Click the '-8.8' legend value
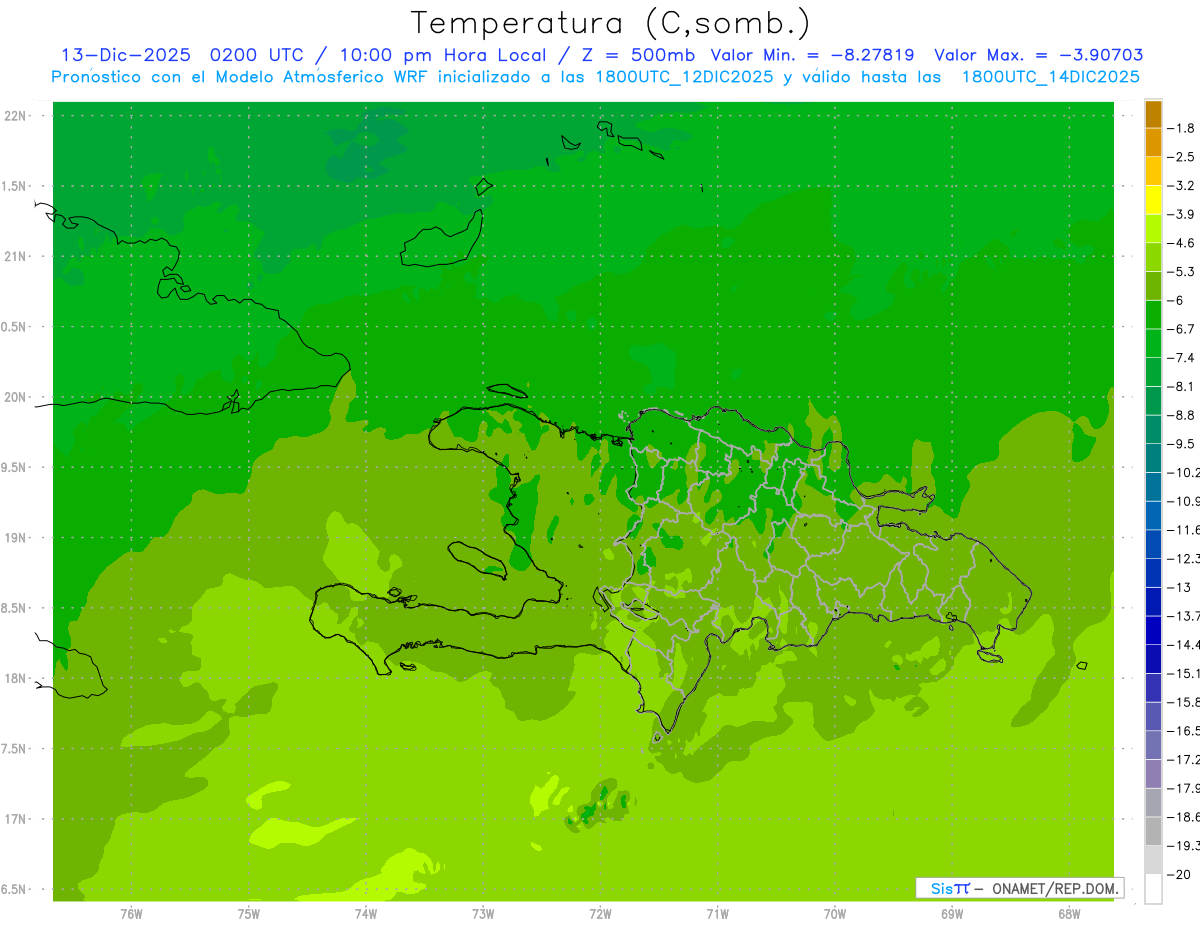Screen dimensions: 1200x927 click(1183, 415)
